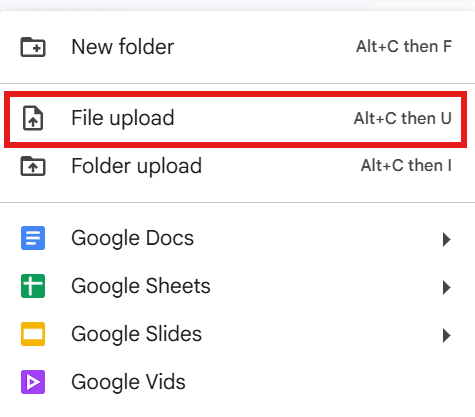Viewport: 475px width, 417px height.
Task: Click the green Google Sheets icon
Action: point(33,286)
